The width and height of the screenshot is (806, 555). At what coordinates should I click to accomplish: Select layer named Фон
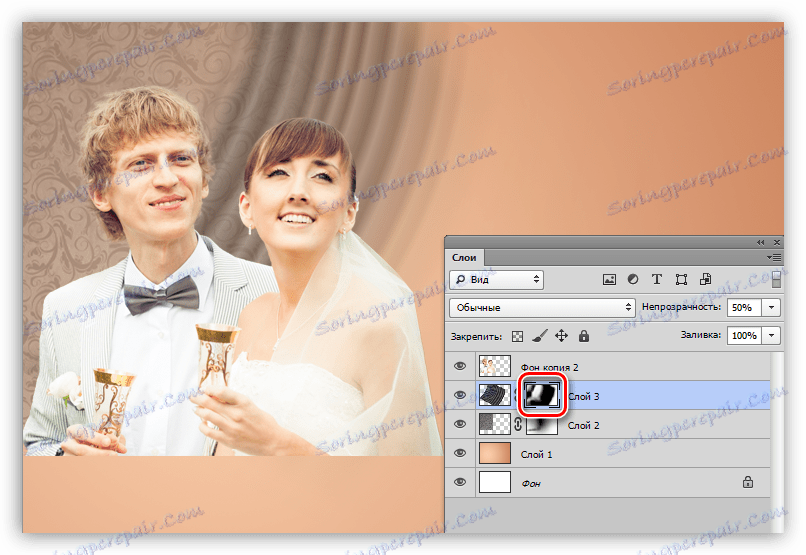click(x=531, y=484)
